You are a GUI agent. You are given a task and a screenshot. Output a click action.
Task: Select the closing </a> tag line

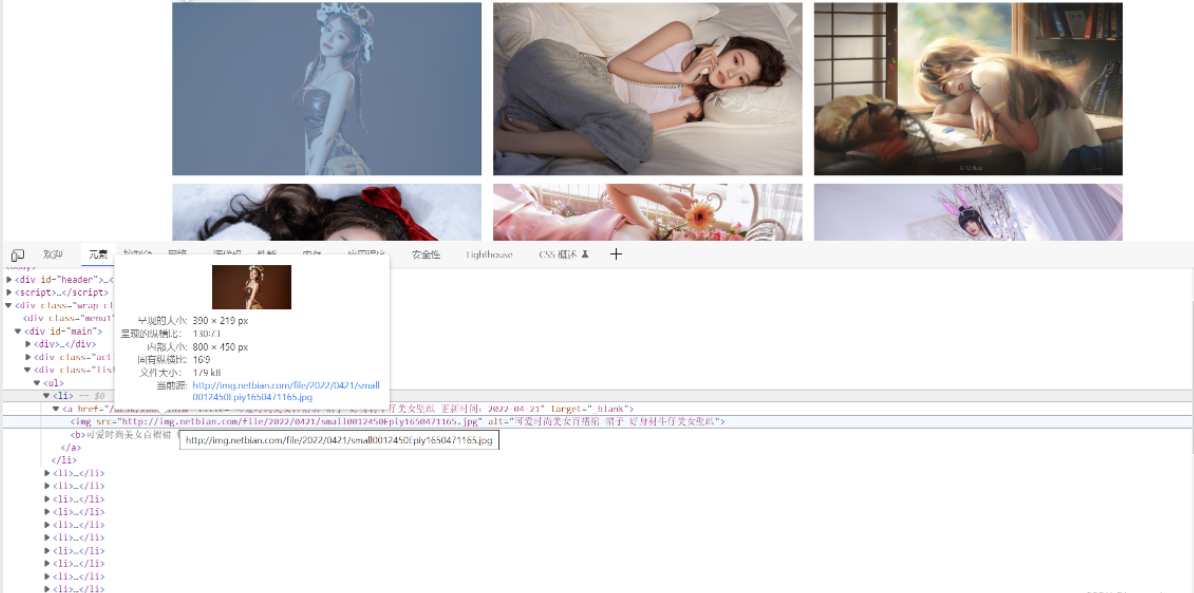tap(70, 448)
